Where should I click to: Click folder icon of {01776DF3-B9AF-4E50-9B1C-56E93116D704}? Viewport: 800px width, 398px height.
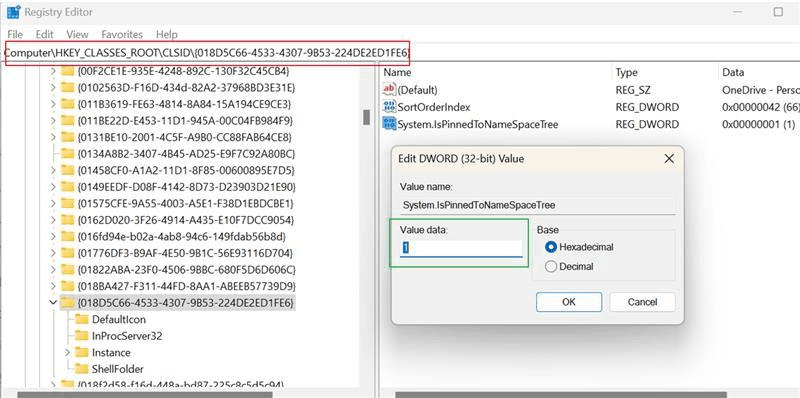(x=67, y=253)
